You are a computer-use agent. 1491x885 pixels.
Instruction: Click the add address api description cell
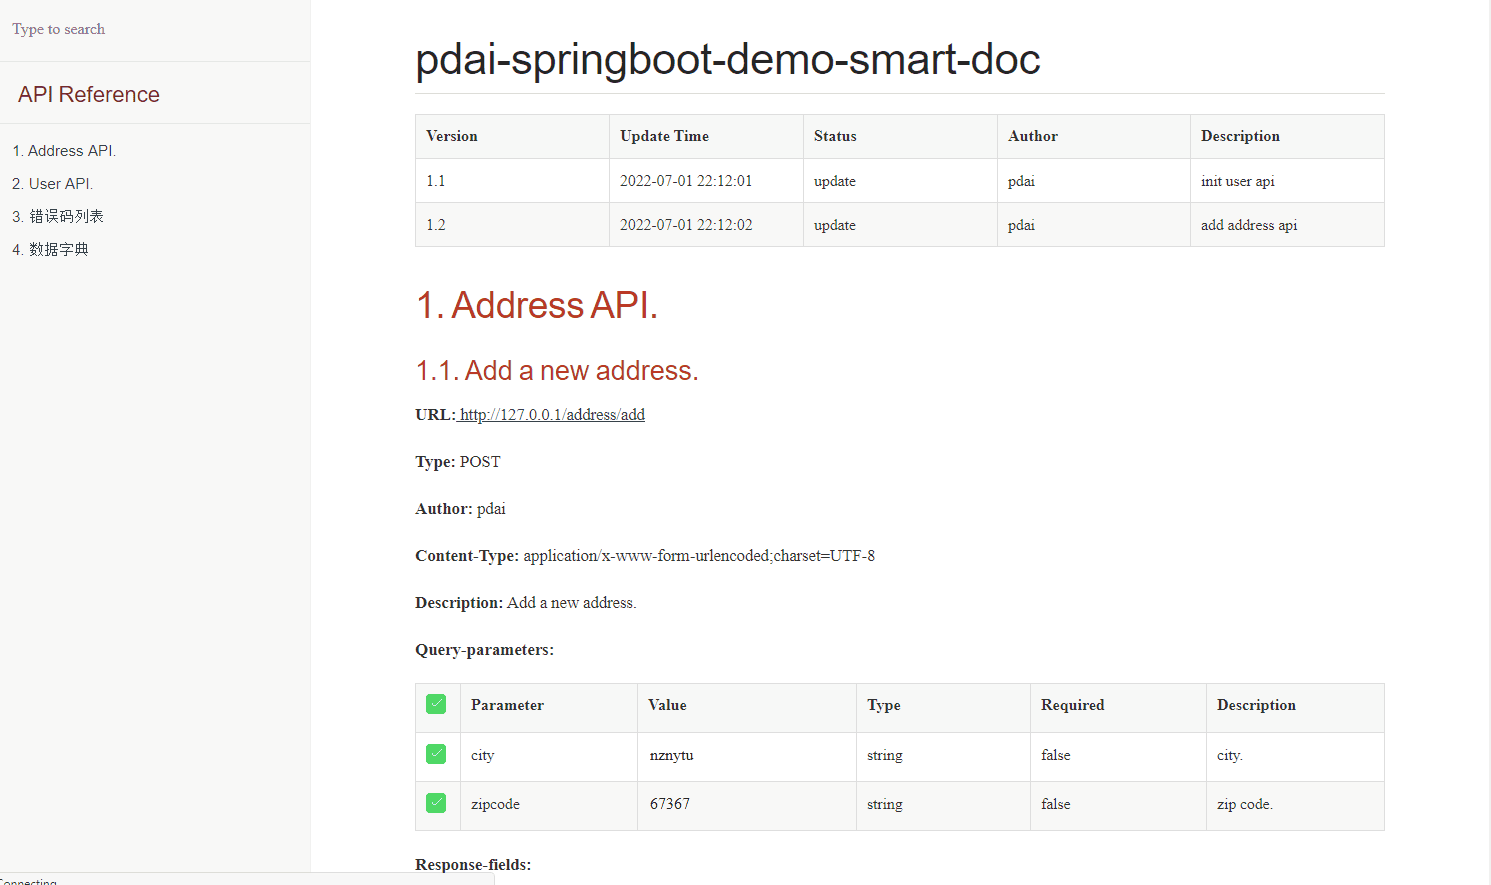1249,225
